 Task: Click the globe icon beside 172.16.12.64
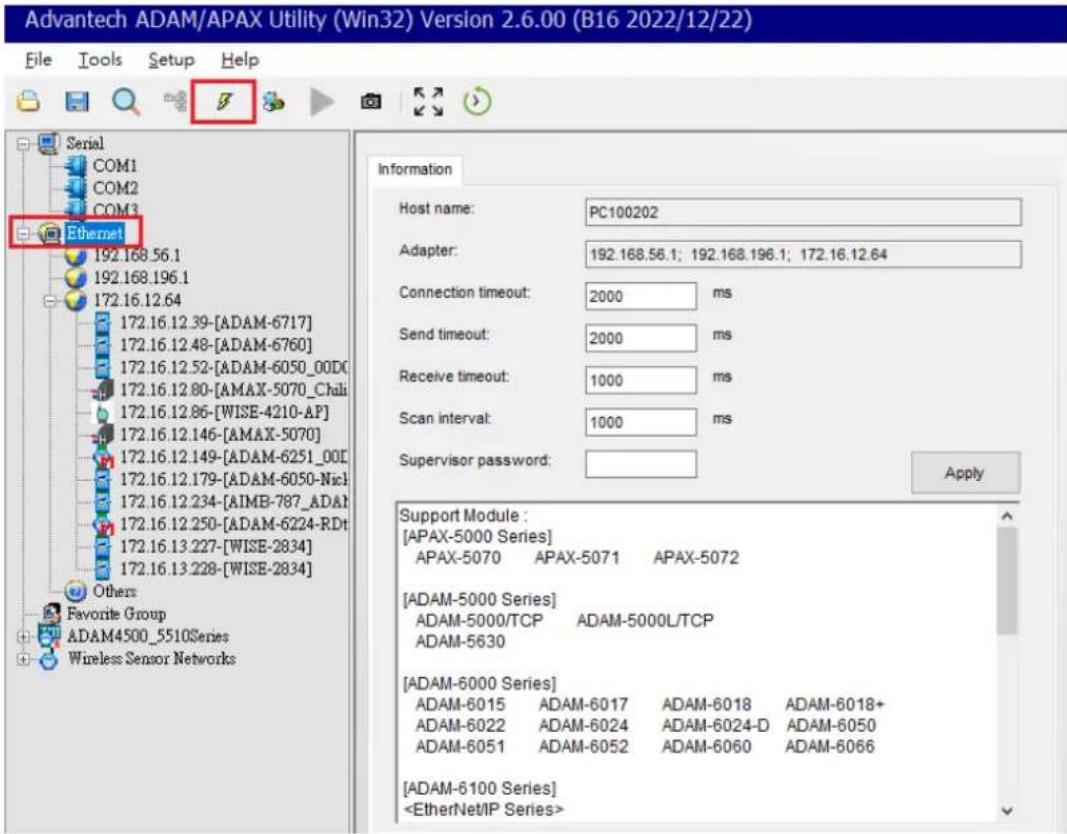(x=76, y=300)
